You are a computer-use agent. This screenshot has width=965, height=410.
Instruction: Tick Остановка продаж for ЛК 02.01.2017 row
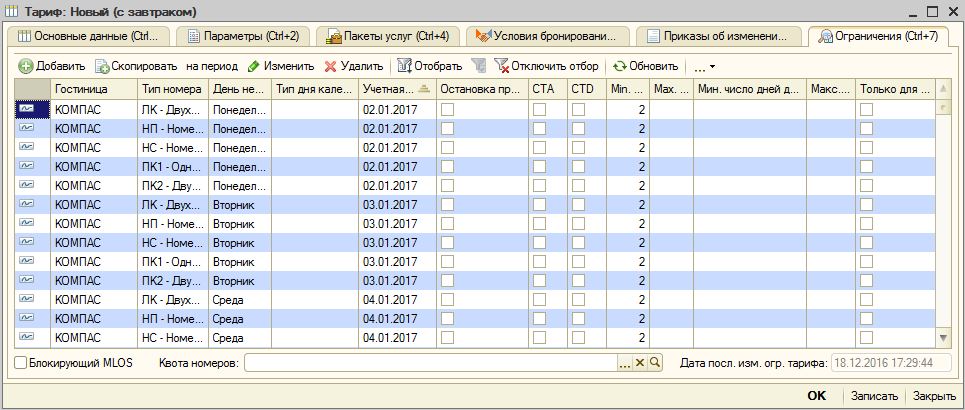(x=447, y=110)
